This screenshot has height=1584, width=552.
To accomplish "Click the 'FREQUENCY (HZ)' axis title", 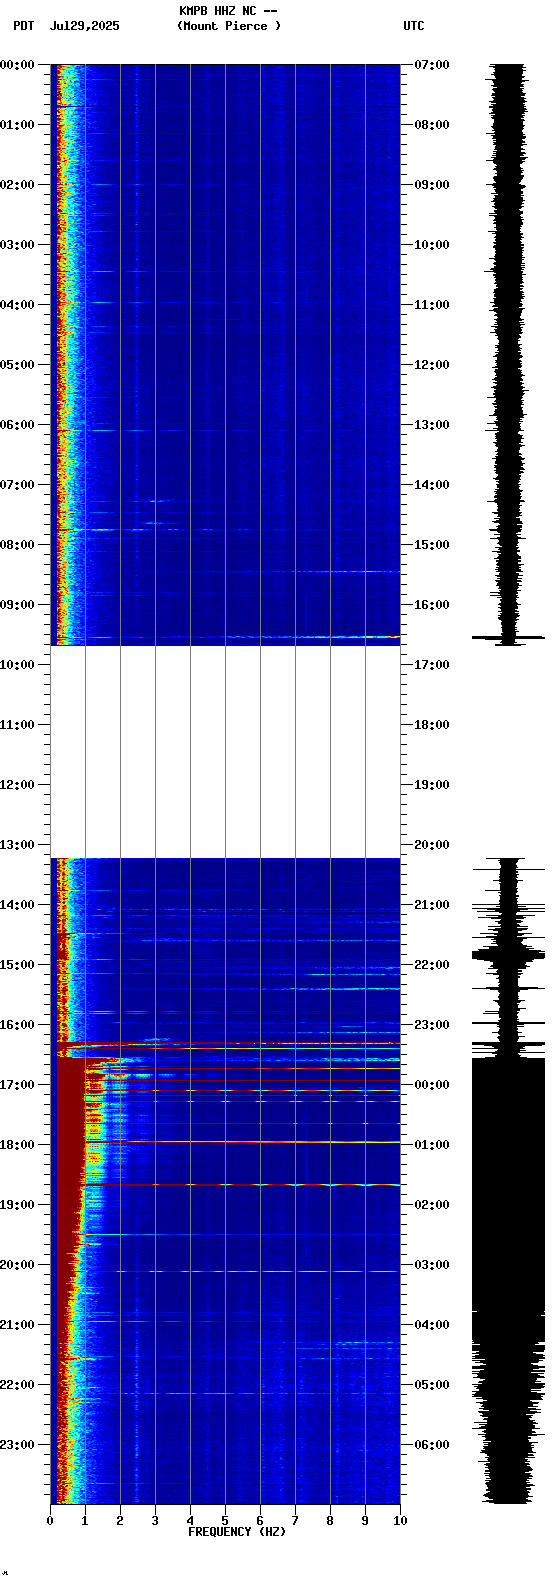I will (x=236, y=1532).
